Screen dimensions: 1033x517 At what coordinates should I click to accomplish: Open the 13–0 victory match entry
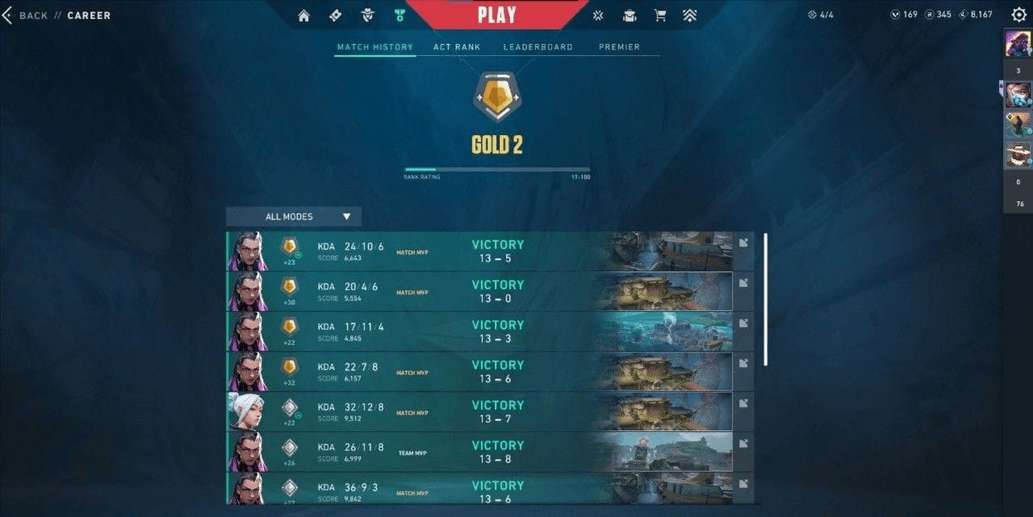tap(490, 291)
